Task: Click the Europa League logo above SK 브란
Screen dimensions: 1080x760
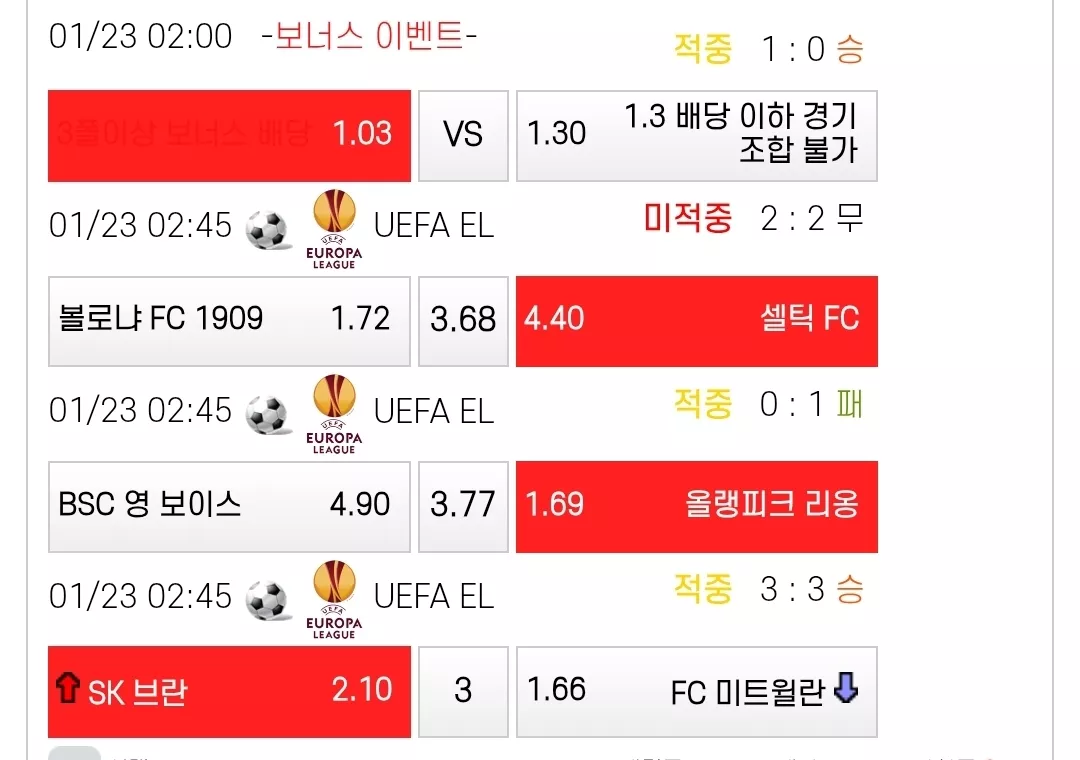Action: [x=334, y=599]
